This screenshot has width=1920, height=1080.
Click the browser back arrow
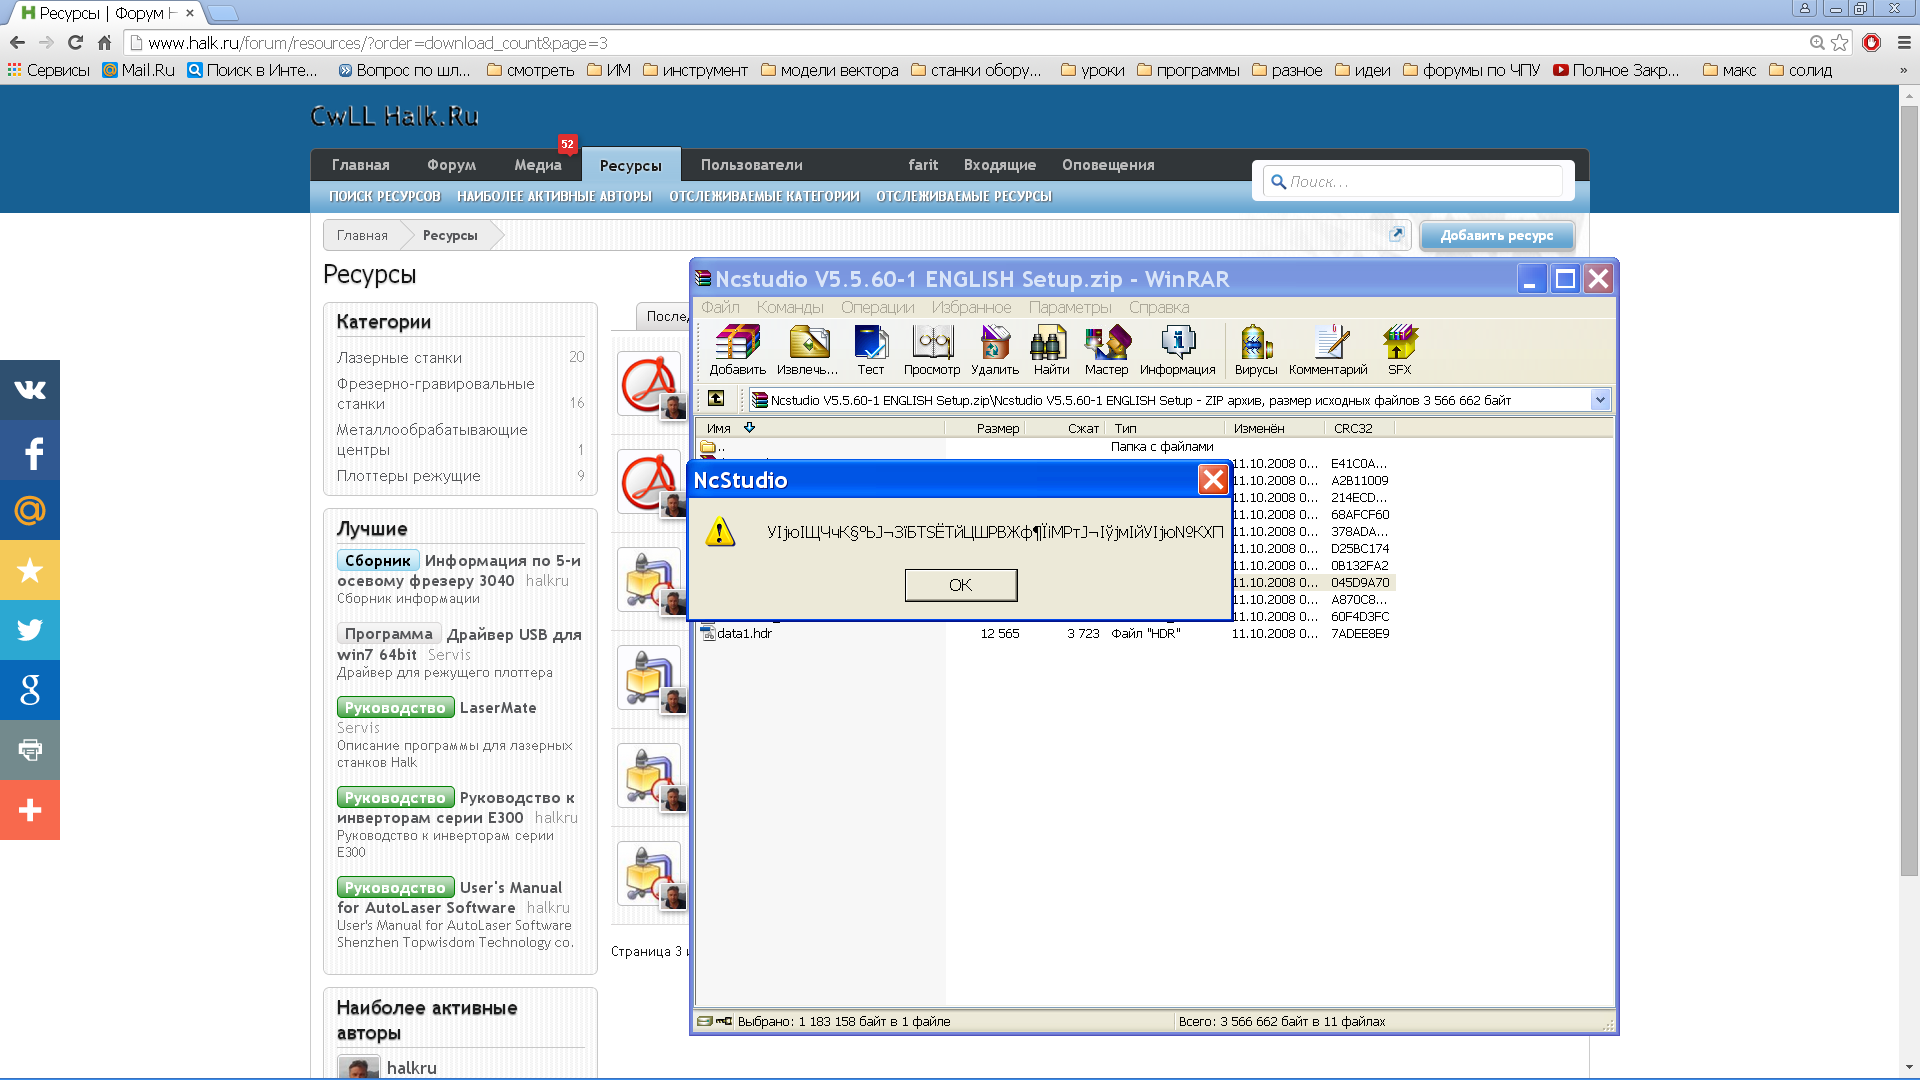[x=17, y=43]
